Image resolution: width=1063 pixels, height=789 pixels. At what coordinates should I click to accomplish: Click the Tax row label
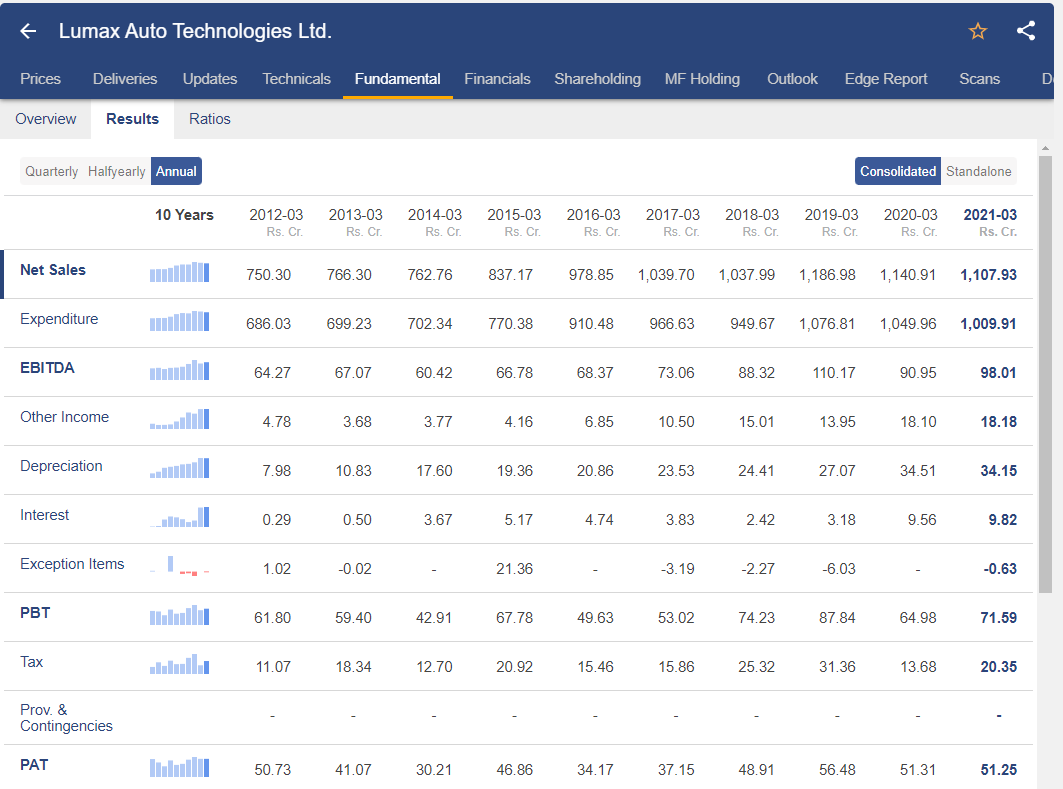tap(32, 662)
